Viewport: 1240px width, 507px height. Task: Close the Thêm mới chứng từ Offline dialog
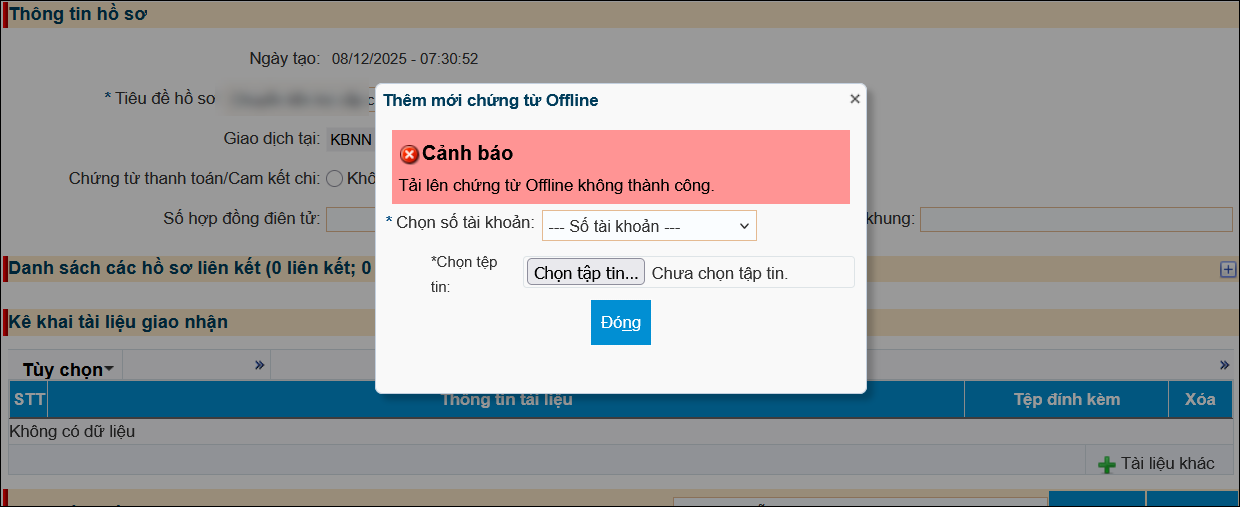(855, 99)
